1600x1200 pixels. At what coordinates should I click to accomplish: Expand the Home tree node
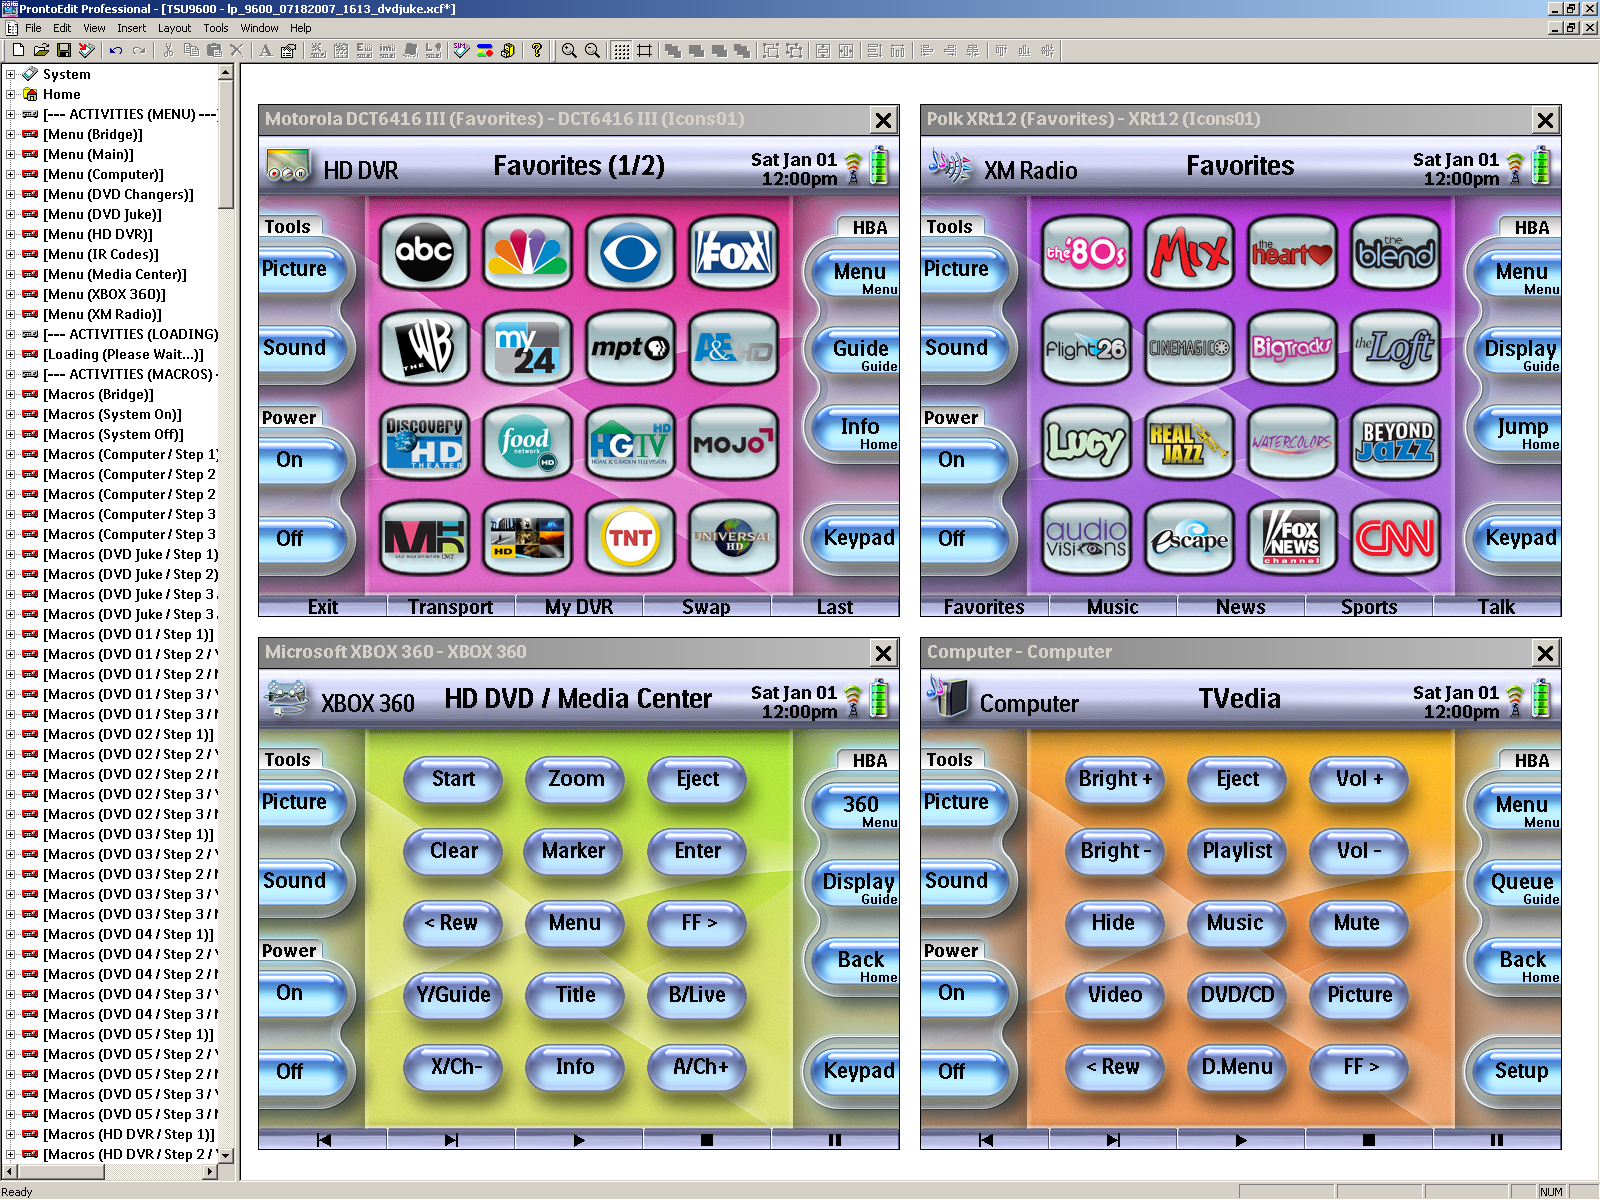point(10,94)
